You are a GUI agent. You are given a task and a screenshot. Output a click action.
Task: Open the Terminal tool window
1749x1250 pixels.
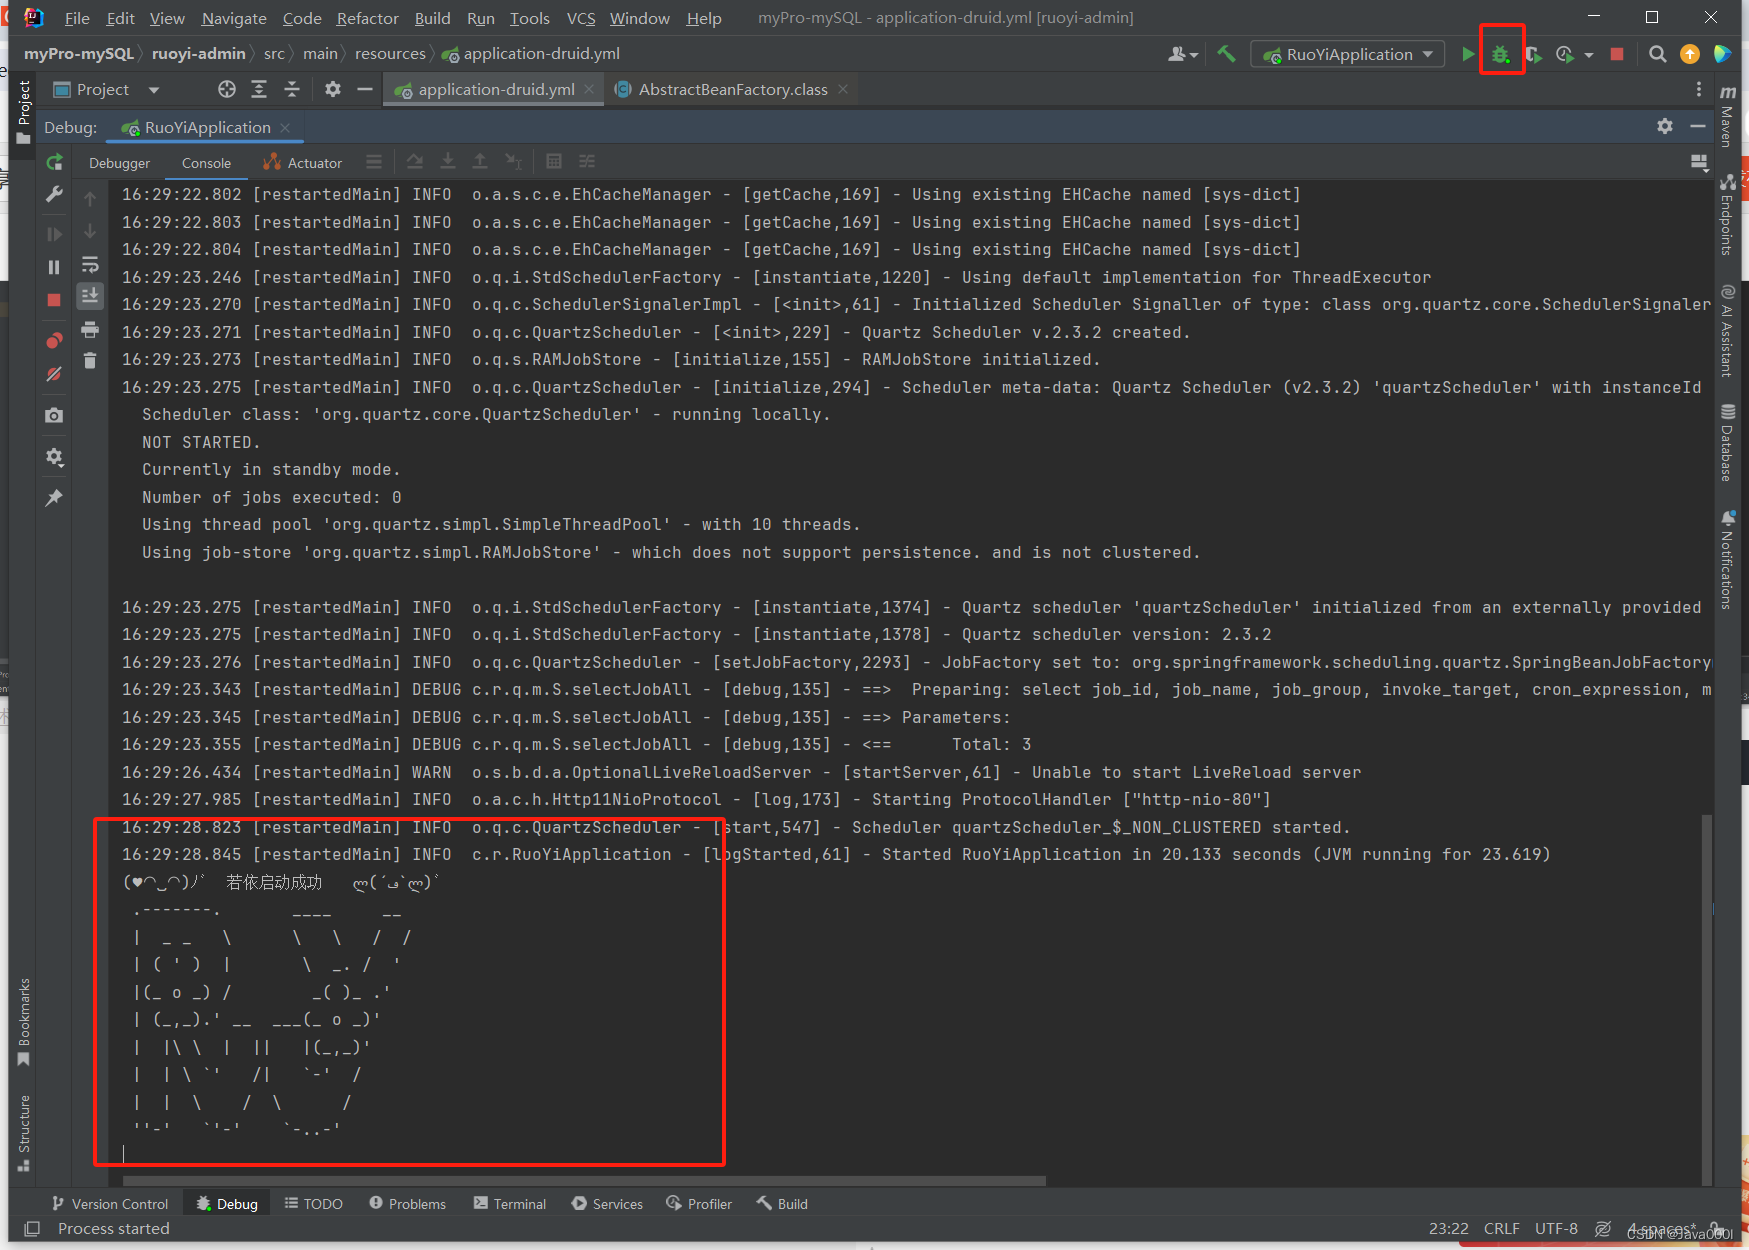pyautogui.click(x=510, y=1204)
